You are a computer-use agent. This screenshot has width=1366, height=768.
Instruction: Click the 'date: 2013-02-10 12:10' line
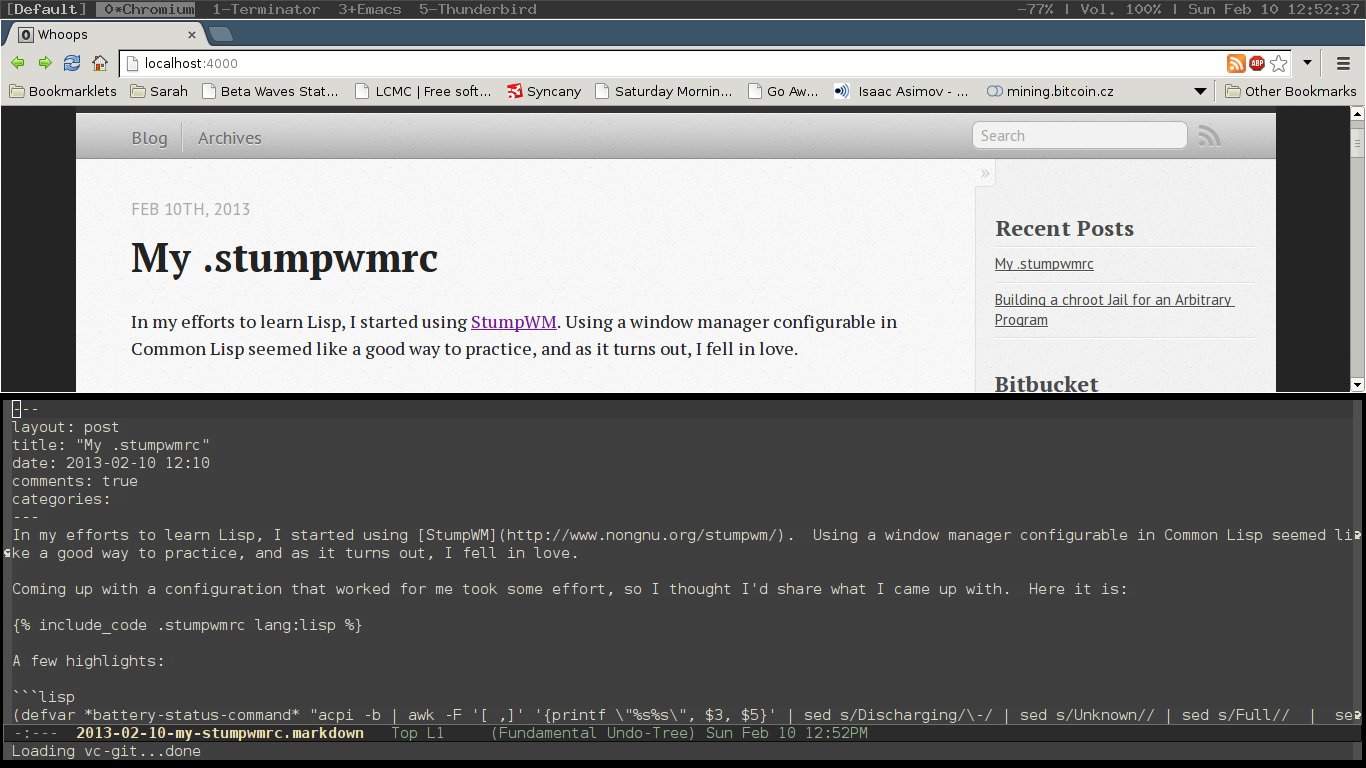111,463
